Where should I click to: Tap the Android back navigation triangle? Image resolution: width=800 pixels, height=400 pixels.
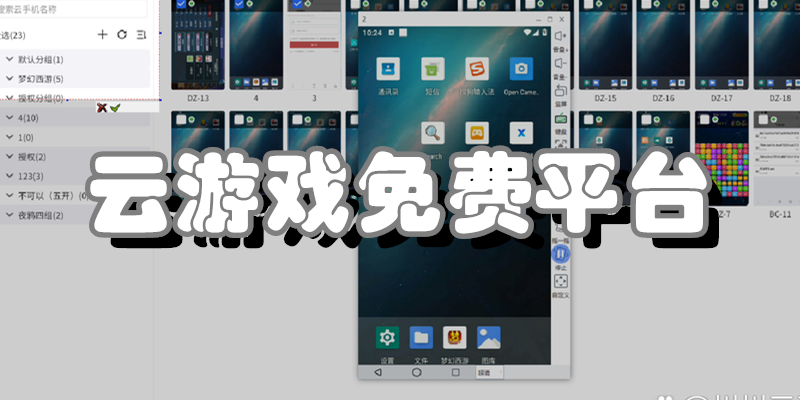click(377, 372)
